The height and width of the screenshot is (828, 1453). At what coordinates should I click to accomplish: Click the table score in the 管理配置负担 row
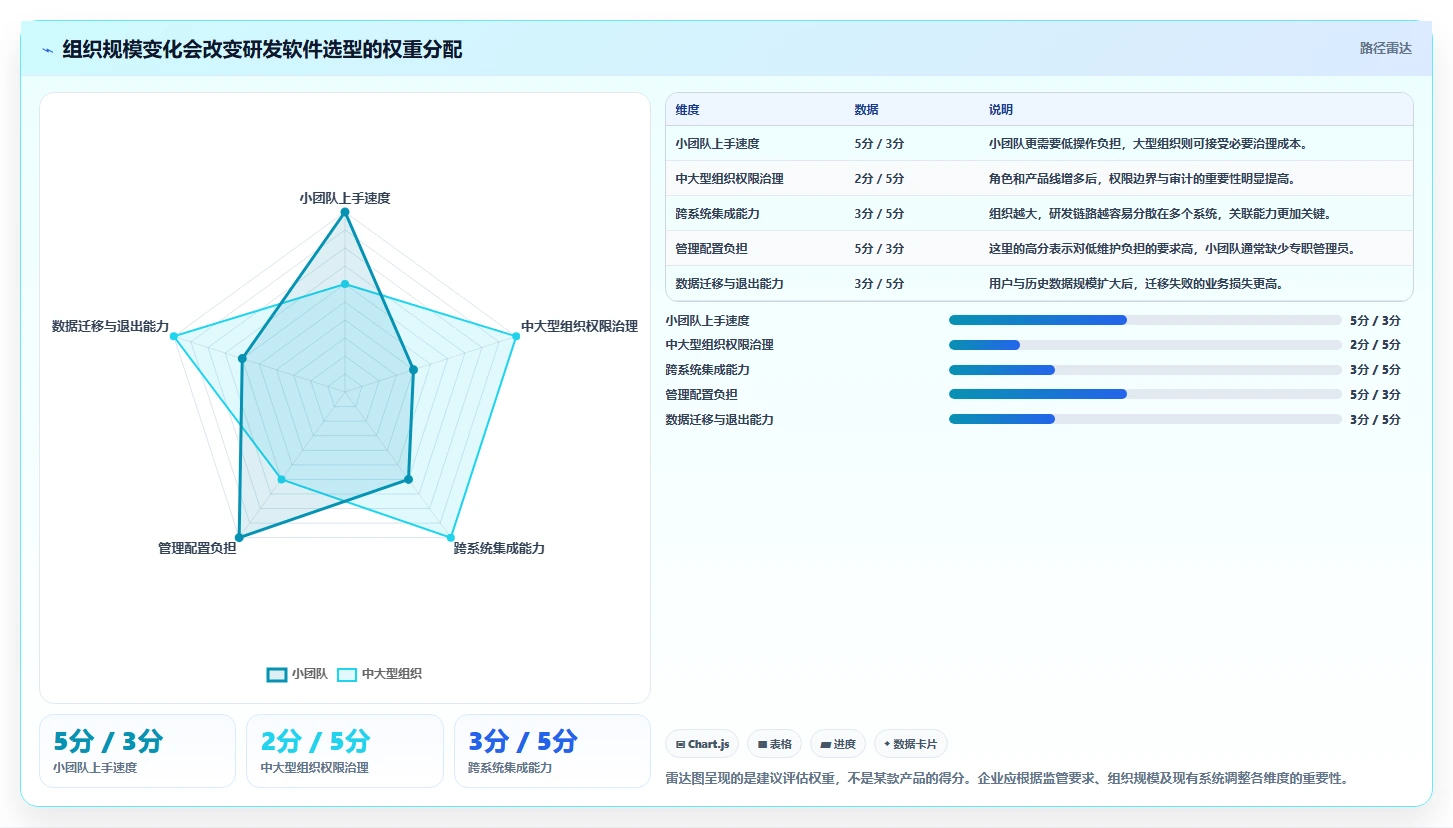coord(880,249)
